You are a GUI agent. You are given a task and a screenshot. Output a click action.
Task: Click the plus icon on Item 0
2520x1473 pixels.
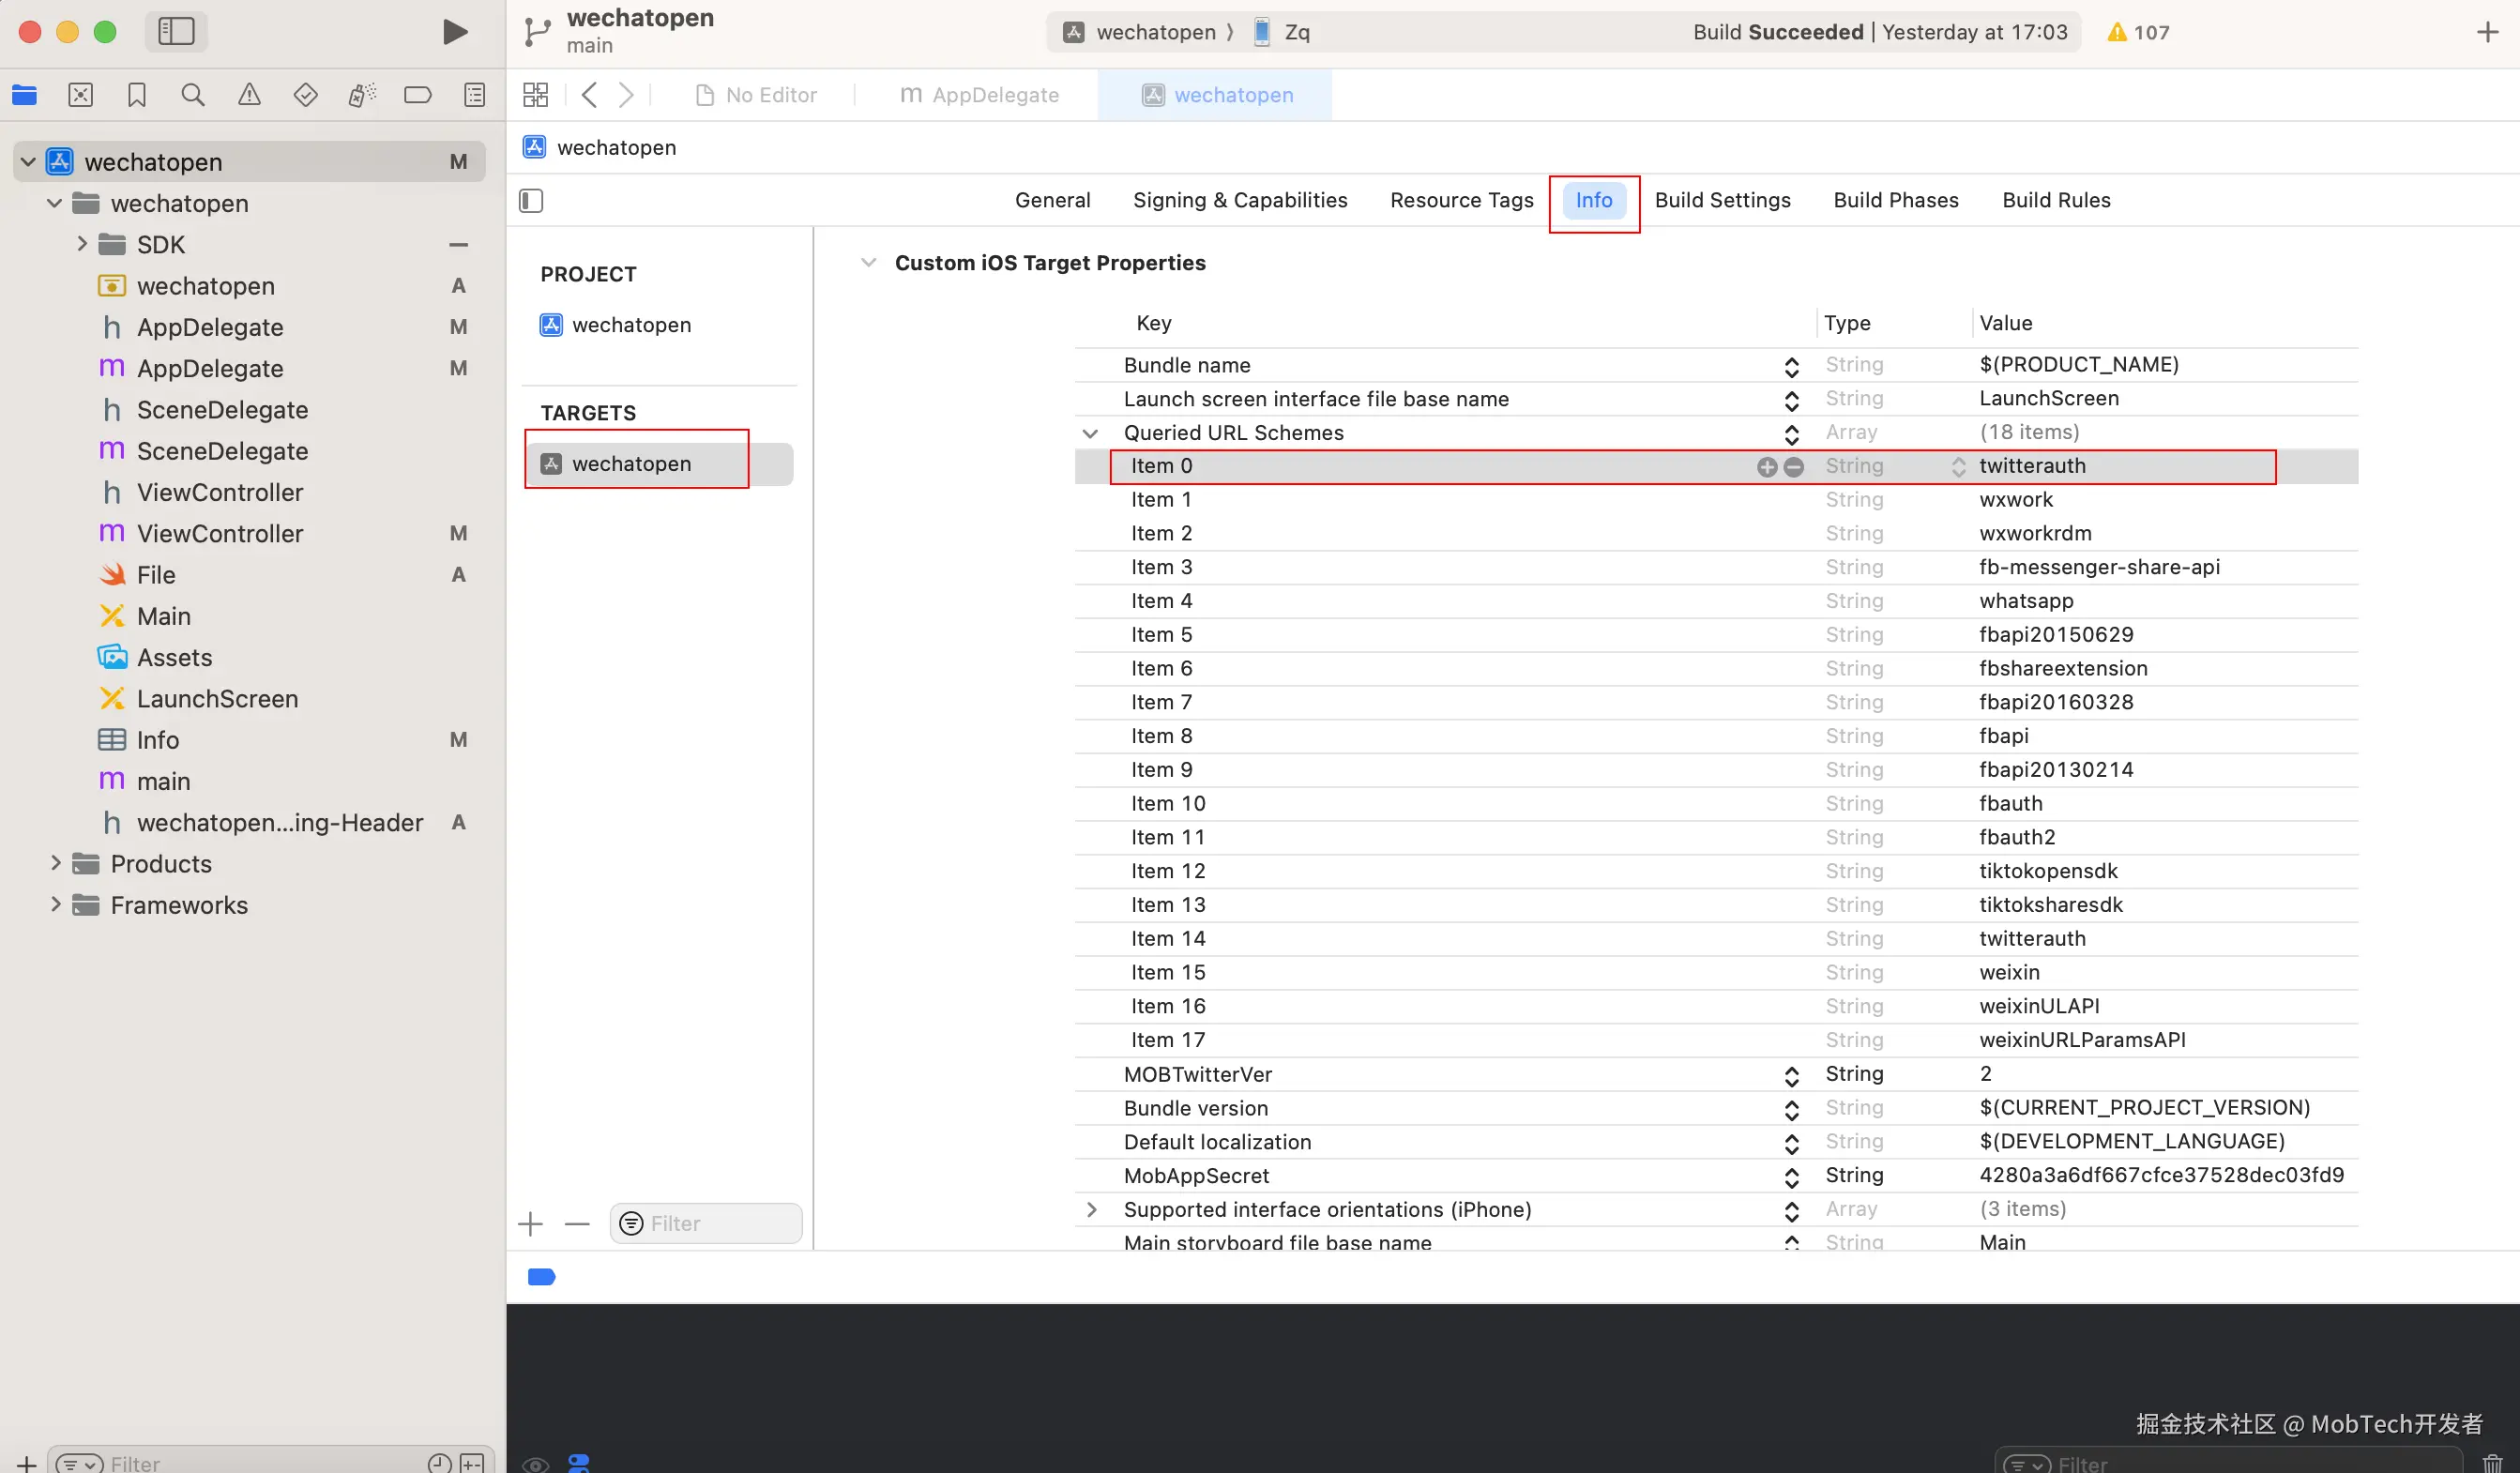[1767, 467]
